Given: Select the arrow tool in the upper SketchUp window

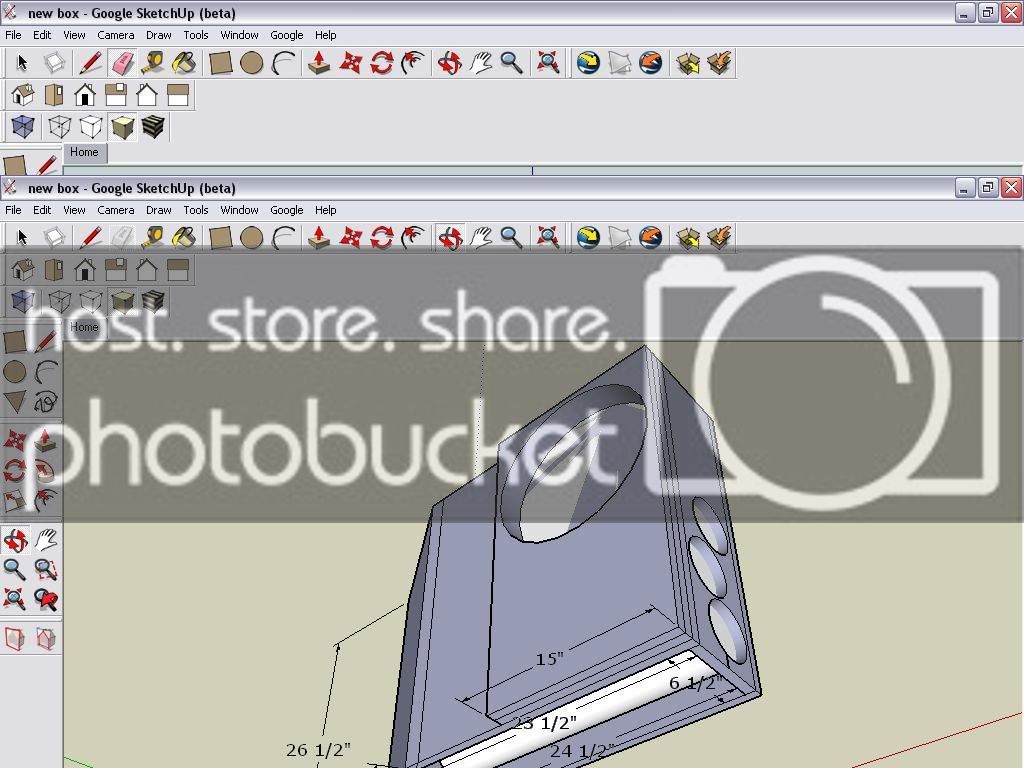Looking at the screenshot, I should [x=22, y=63].
